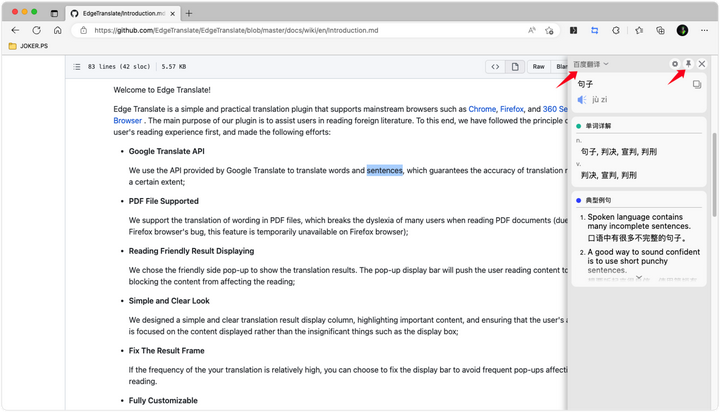Expand the example sentences section
Viewport: 720px width, 412px height.
click(x=639, y=277)
